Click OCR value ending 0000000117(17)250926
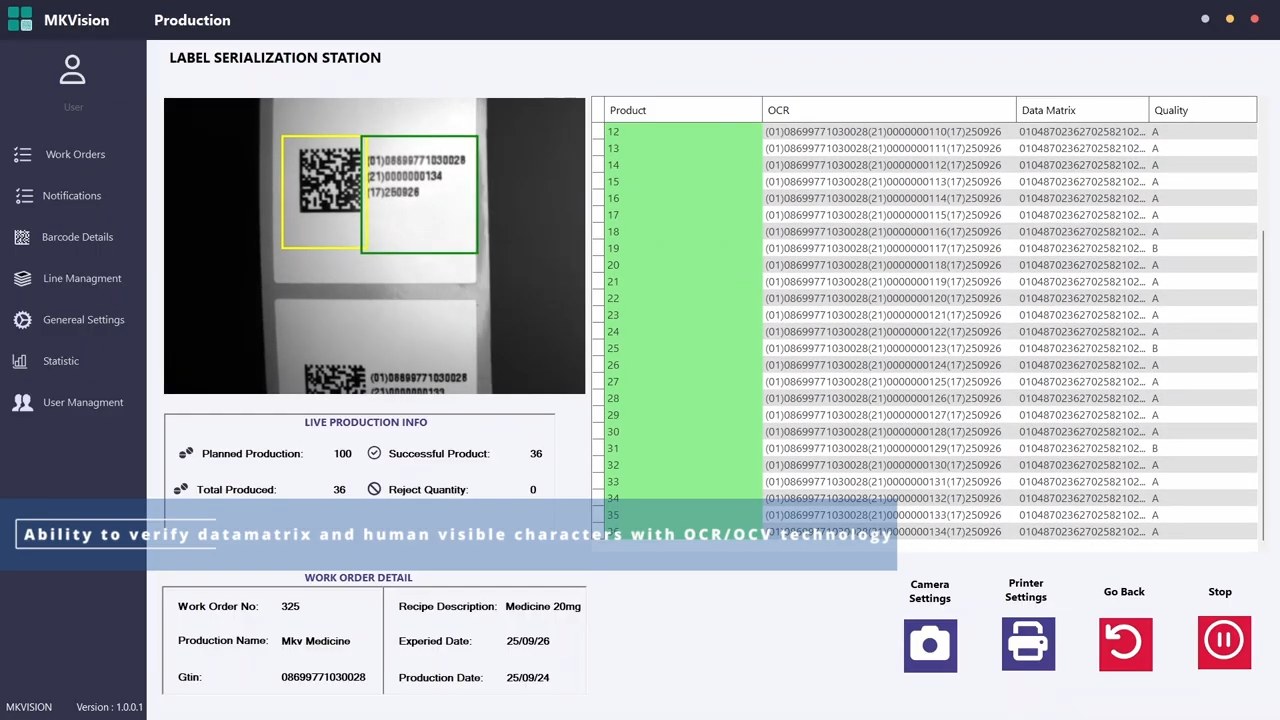Viewport: 1280px width, 720px height. (883, 248)
